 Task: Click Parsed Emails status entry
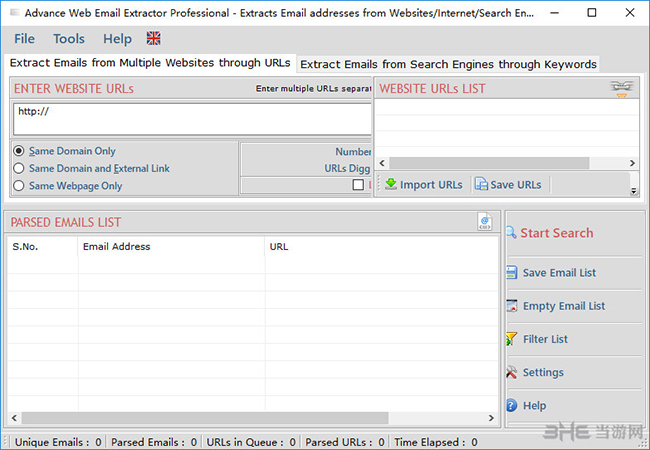click(154, 442)
